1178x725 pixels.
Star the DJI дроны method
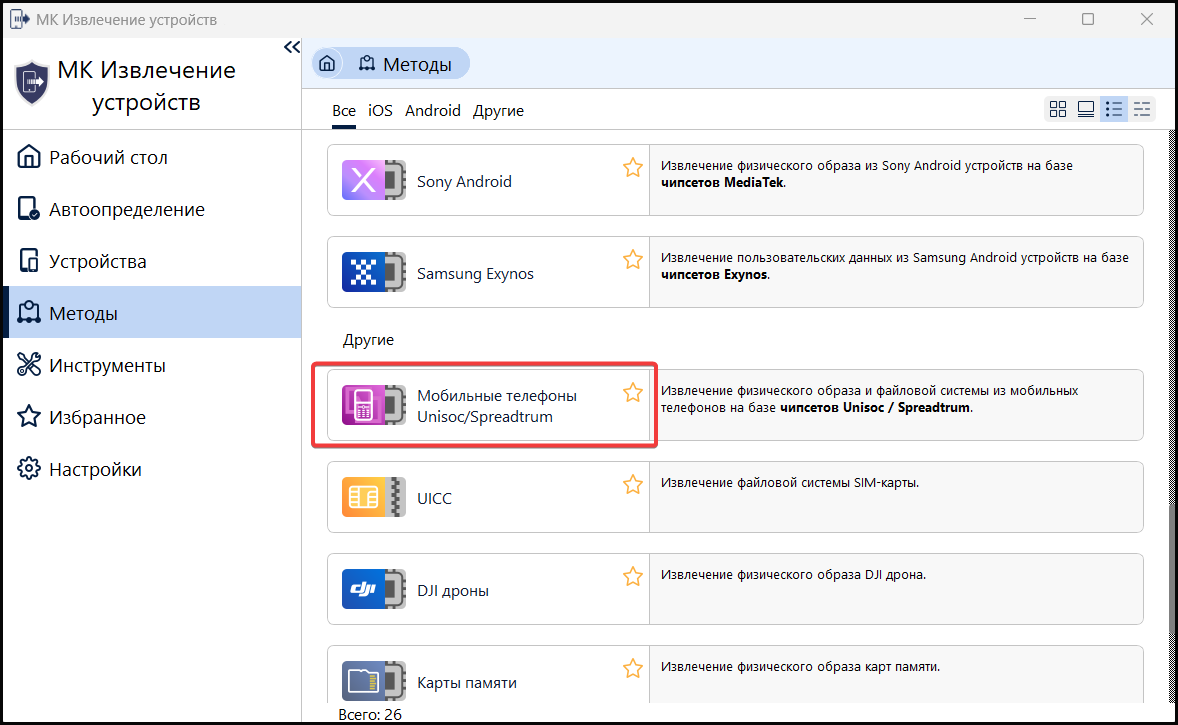633,576
